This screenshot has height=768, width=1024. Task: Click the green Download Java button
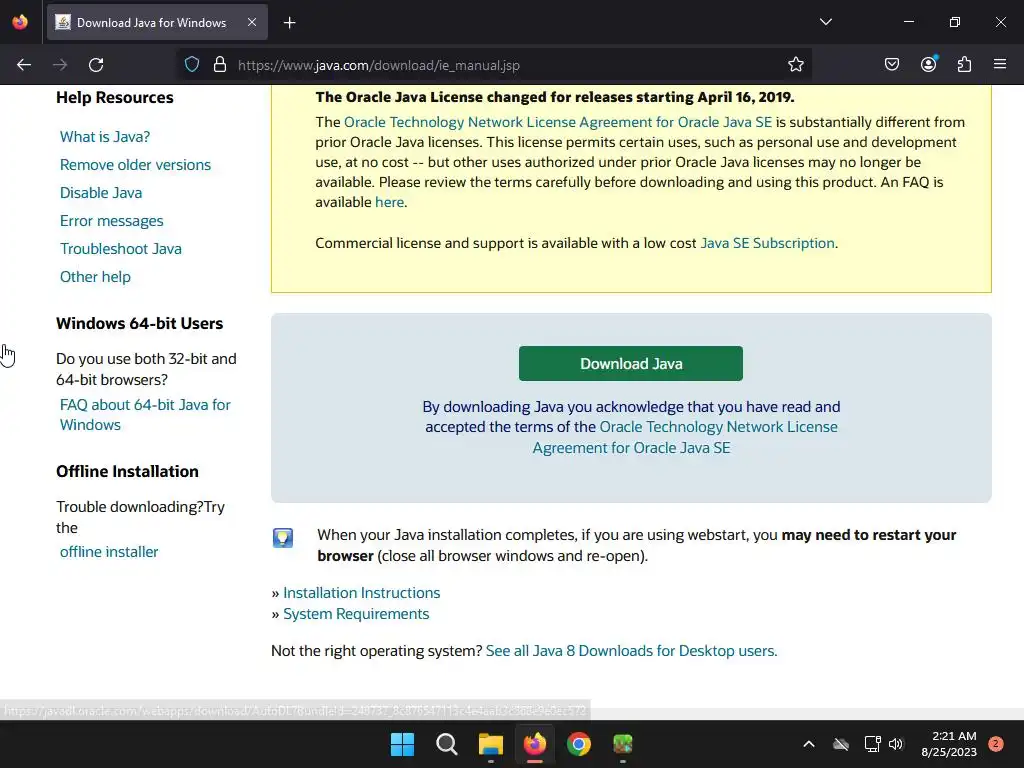coord(631,364)
